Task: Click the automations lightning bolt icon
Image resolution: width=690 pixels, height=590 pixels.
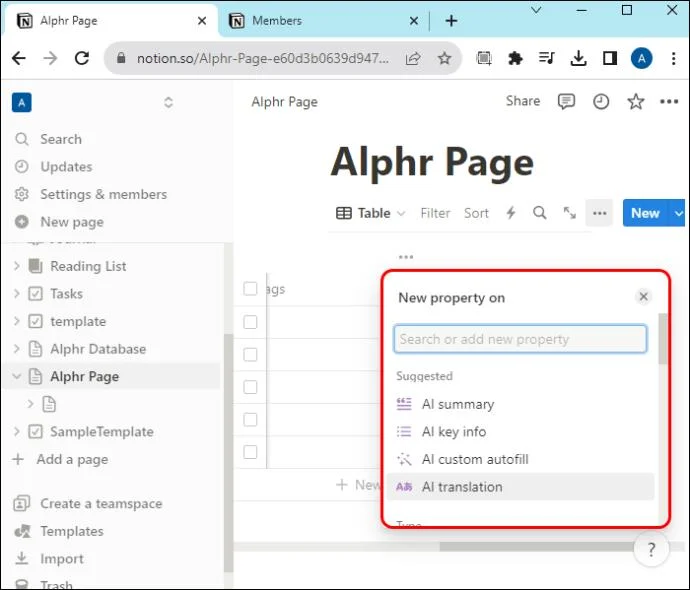Action: point(510,213)
